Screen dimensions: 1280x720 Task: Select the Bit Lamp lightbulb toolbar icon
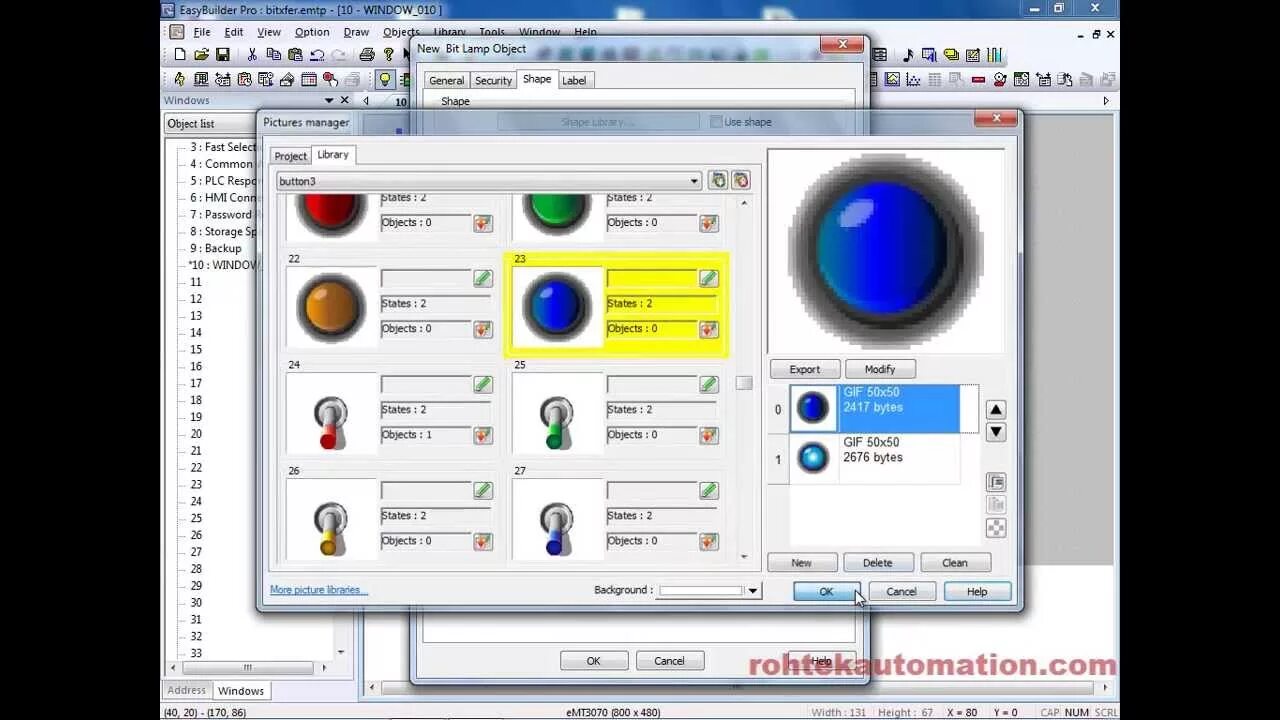pos(385,79)
